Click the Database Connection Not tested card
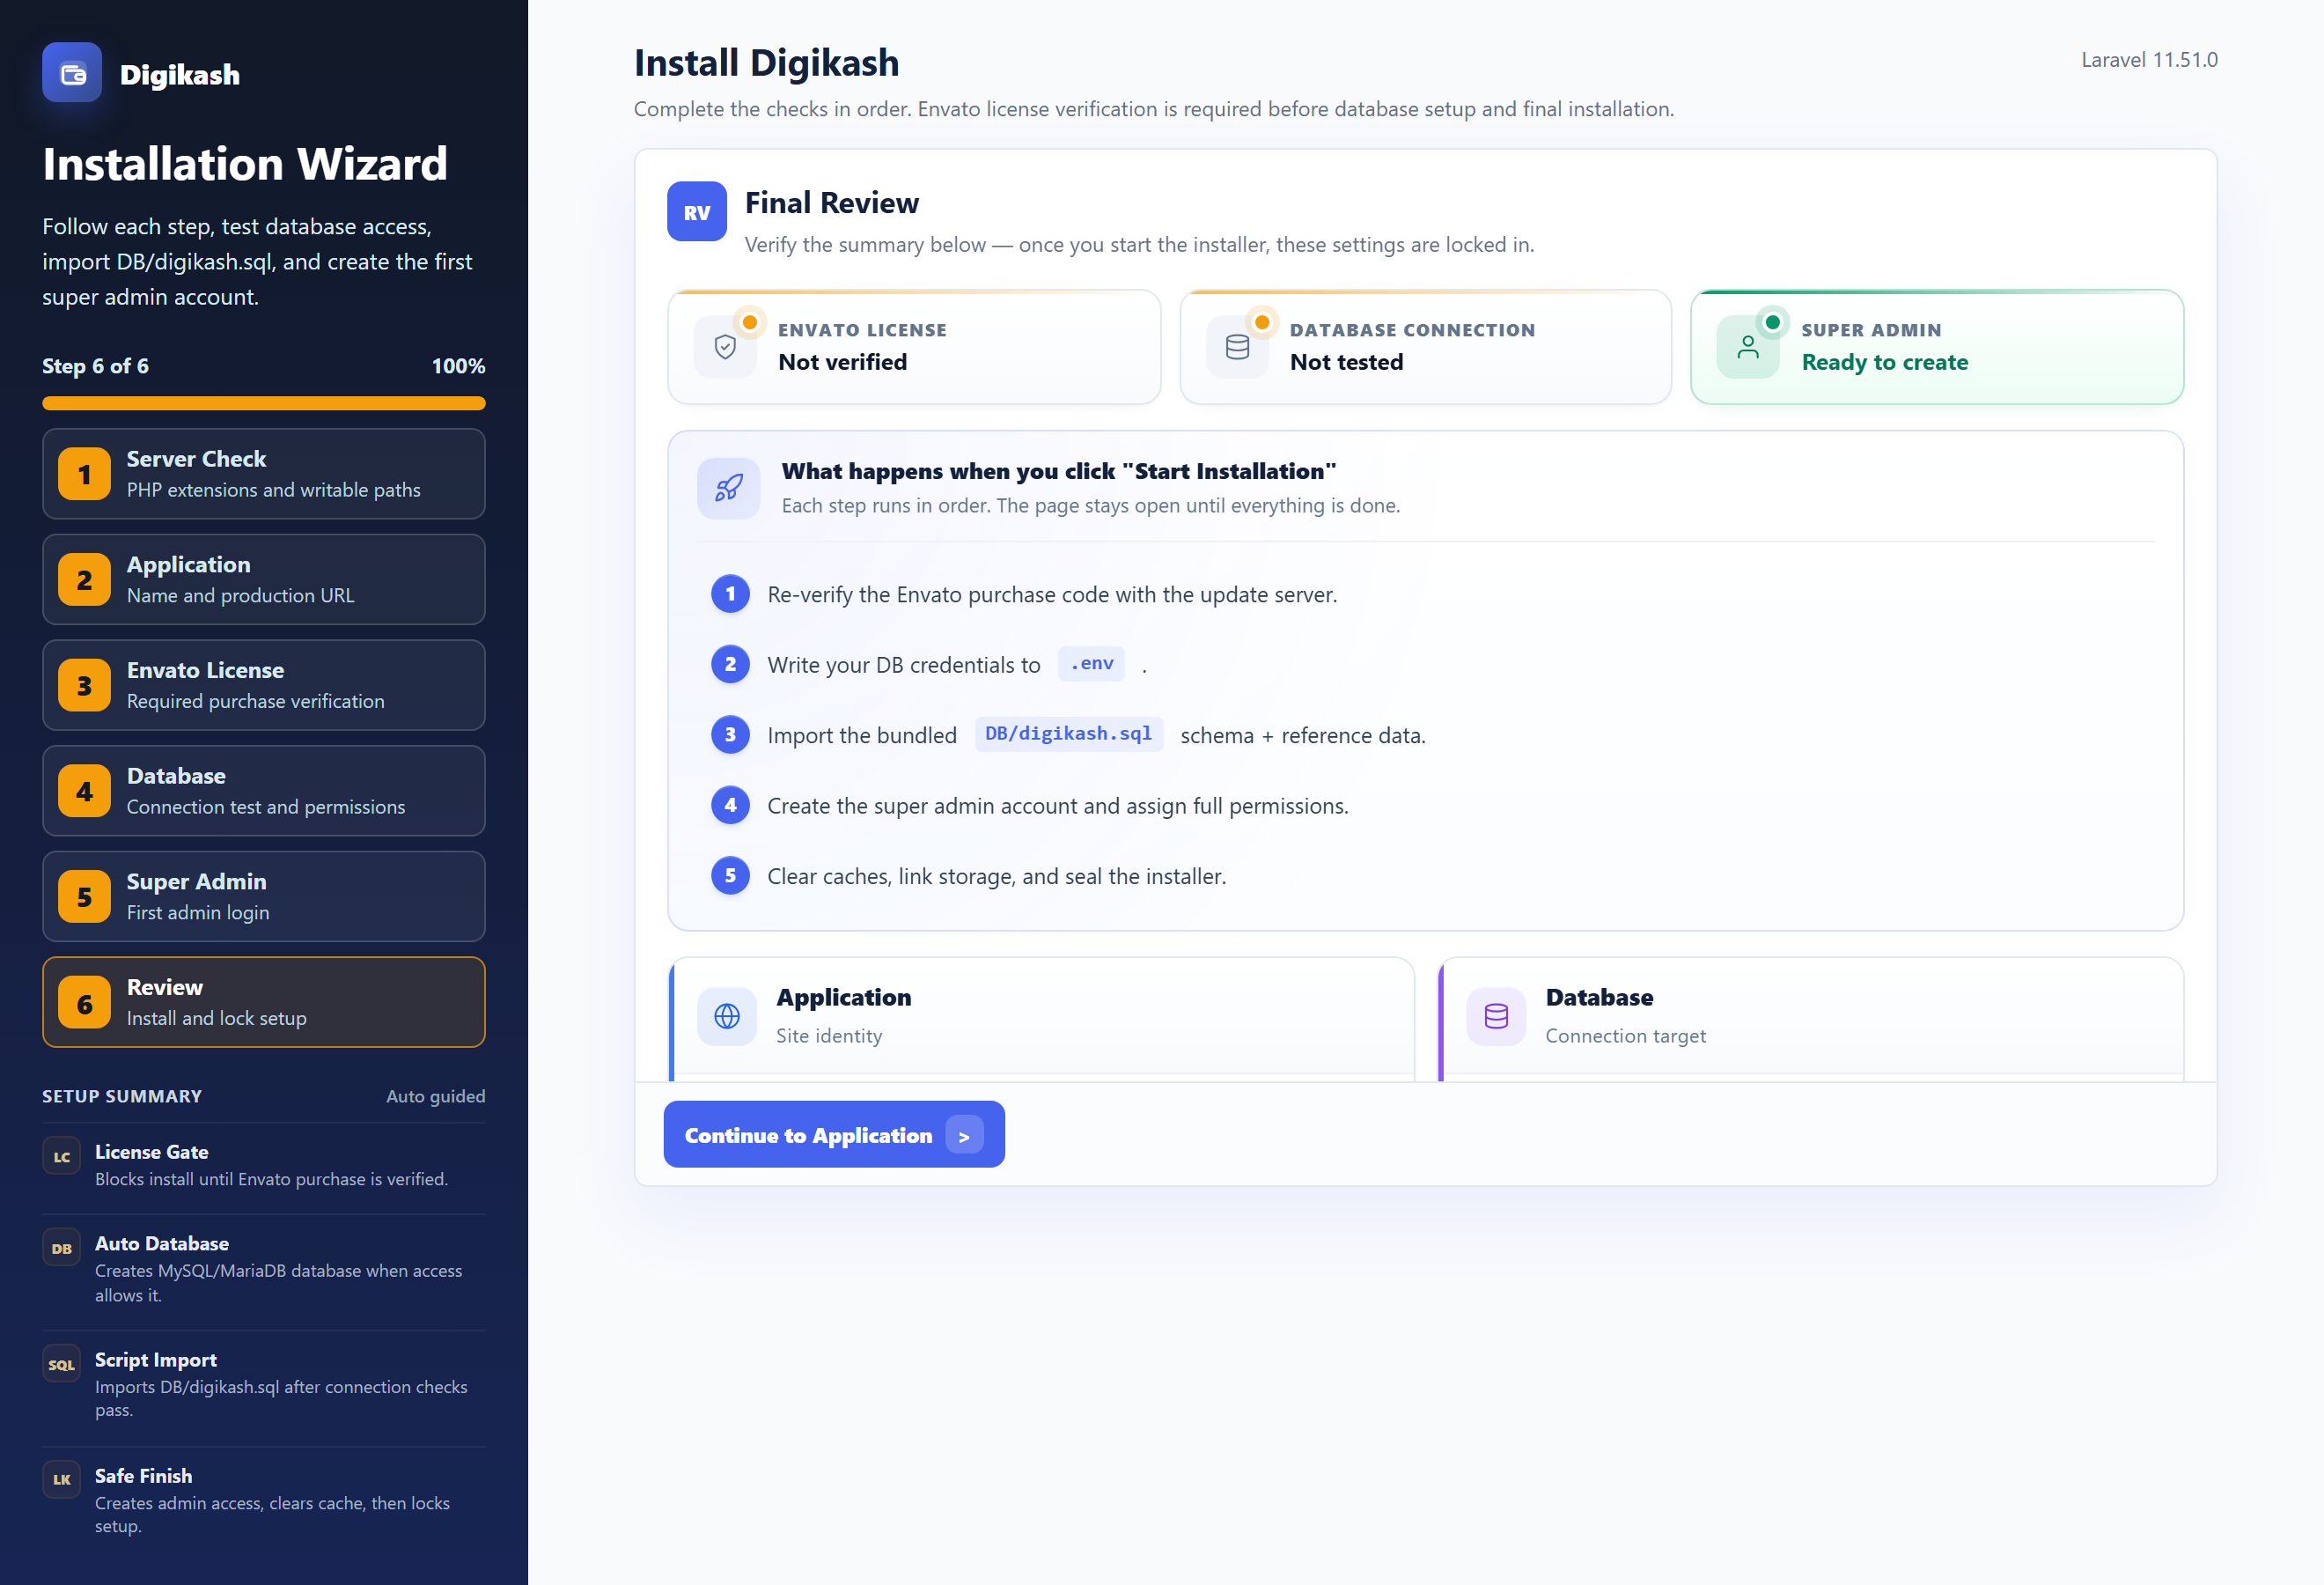The height and width of the screenshot is (1585, 2324). 1426,347
